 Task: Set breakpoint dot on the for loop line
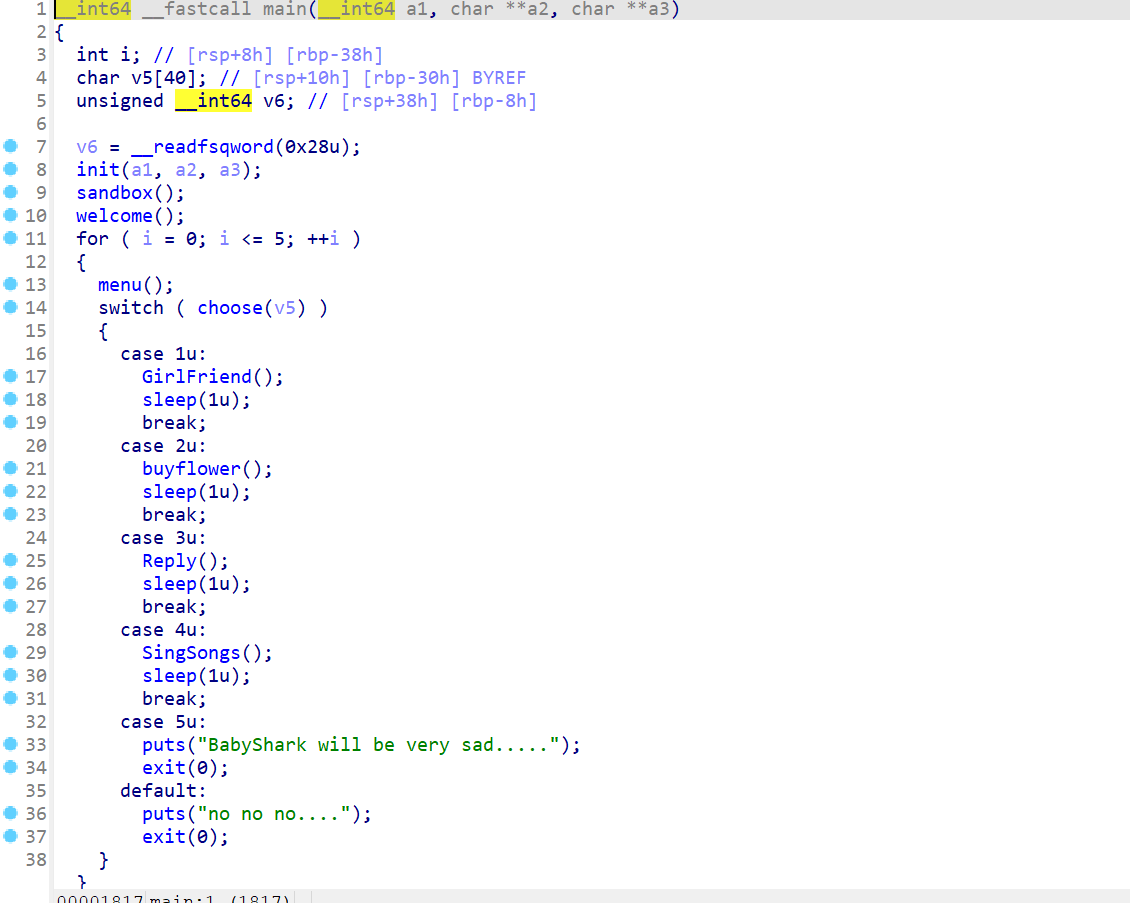tap(11, 238)
